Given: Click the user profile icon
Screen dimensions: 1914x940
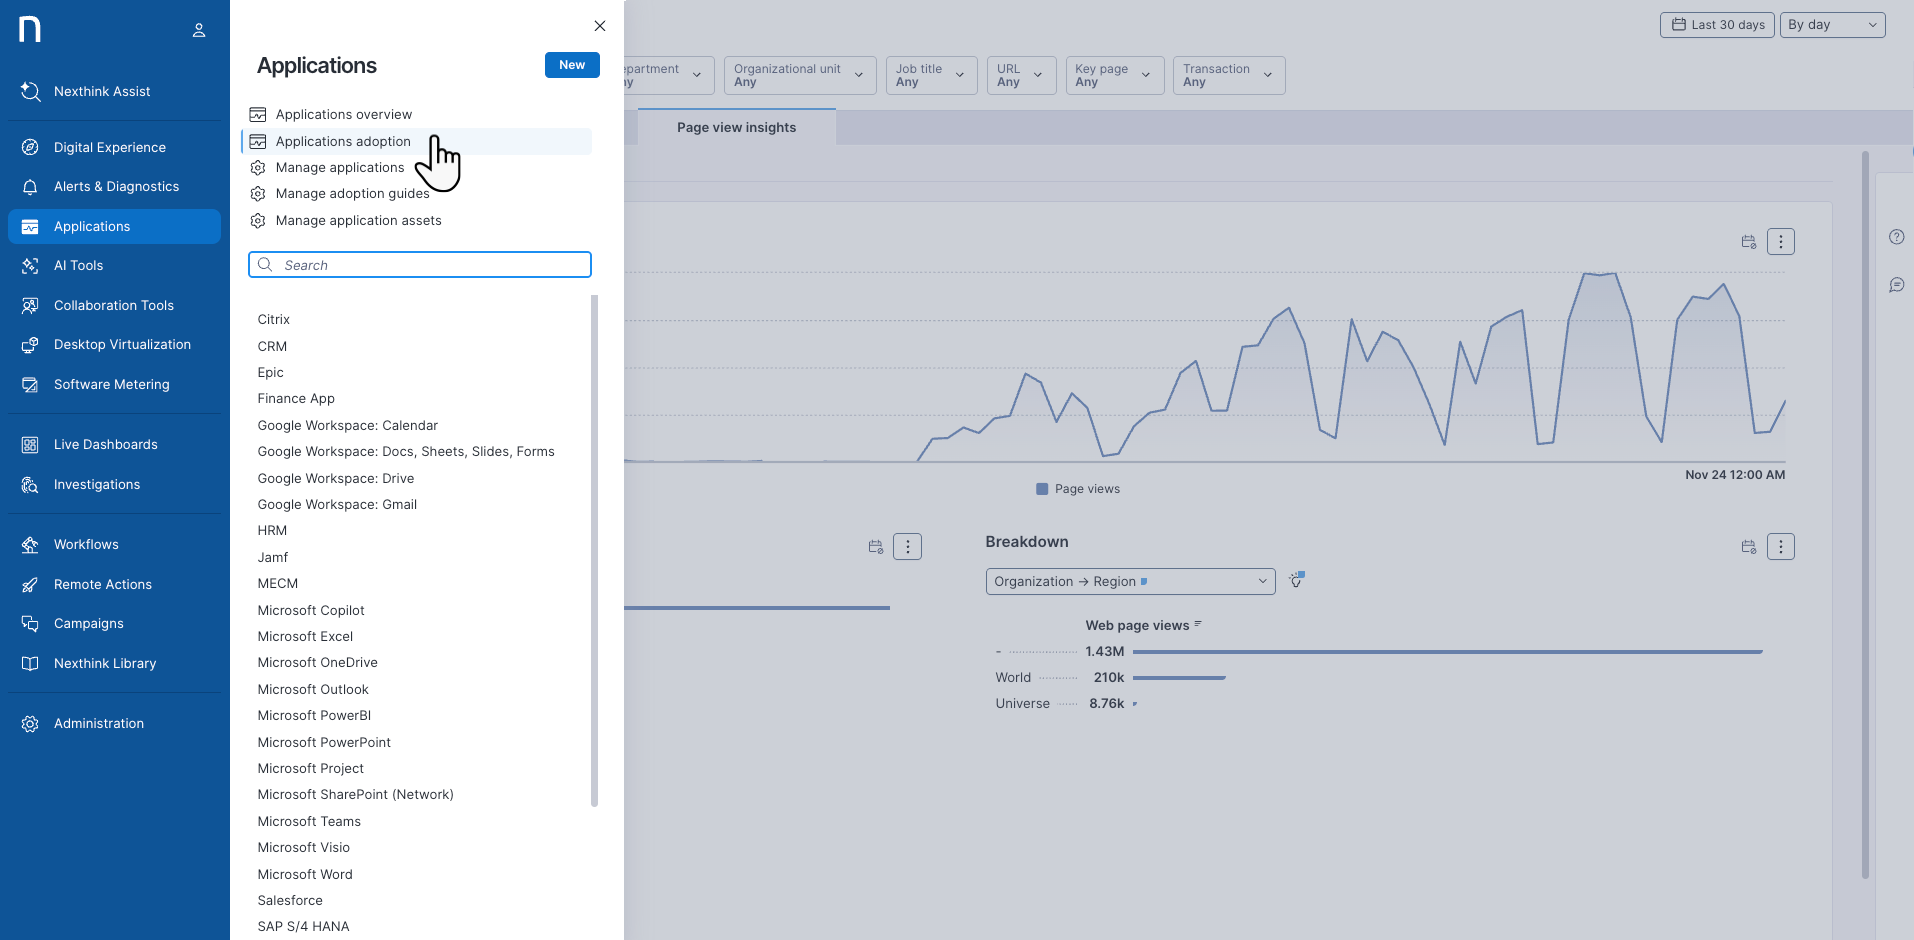Looking at the screenshot, I should 199,30.
